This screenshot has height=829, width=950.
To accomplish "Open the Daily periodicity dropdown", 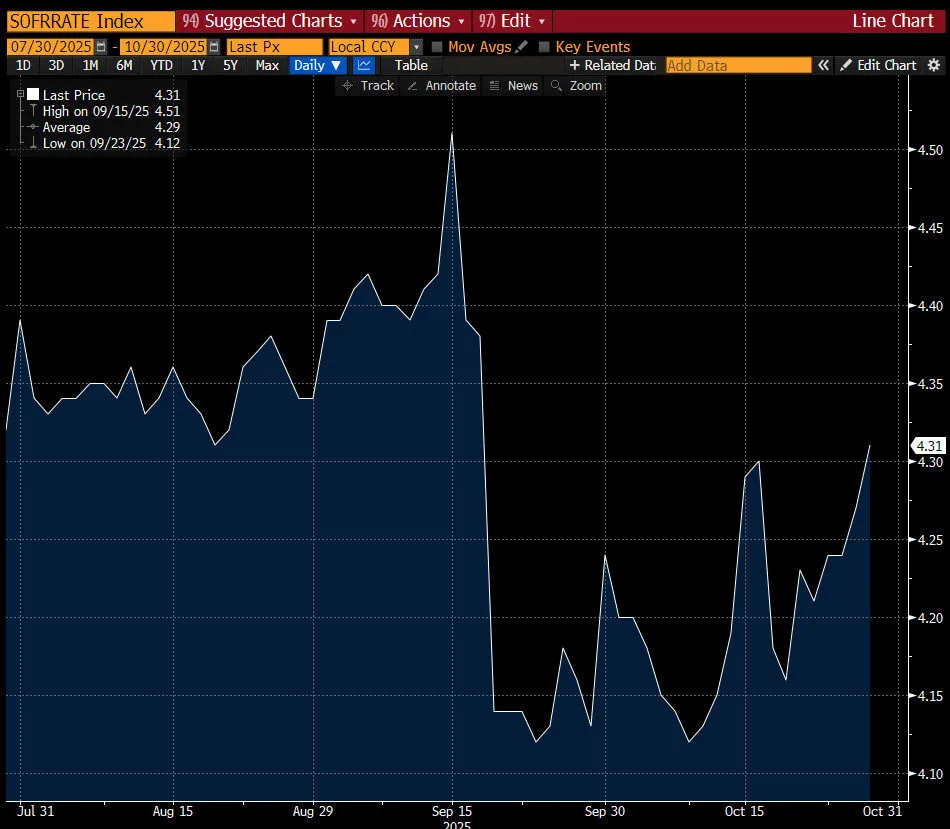I will coord(318,65).
